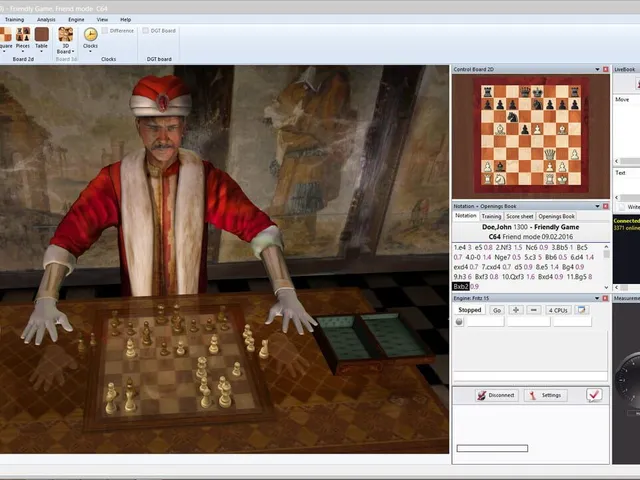Expand Control Board 2D panel dropdown arrow
640x480 pixels.
[597, 69]
